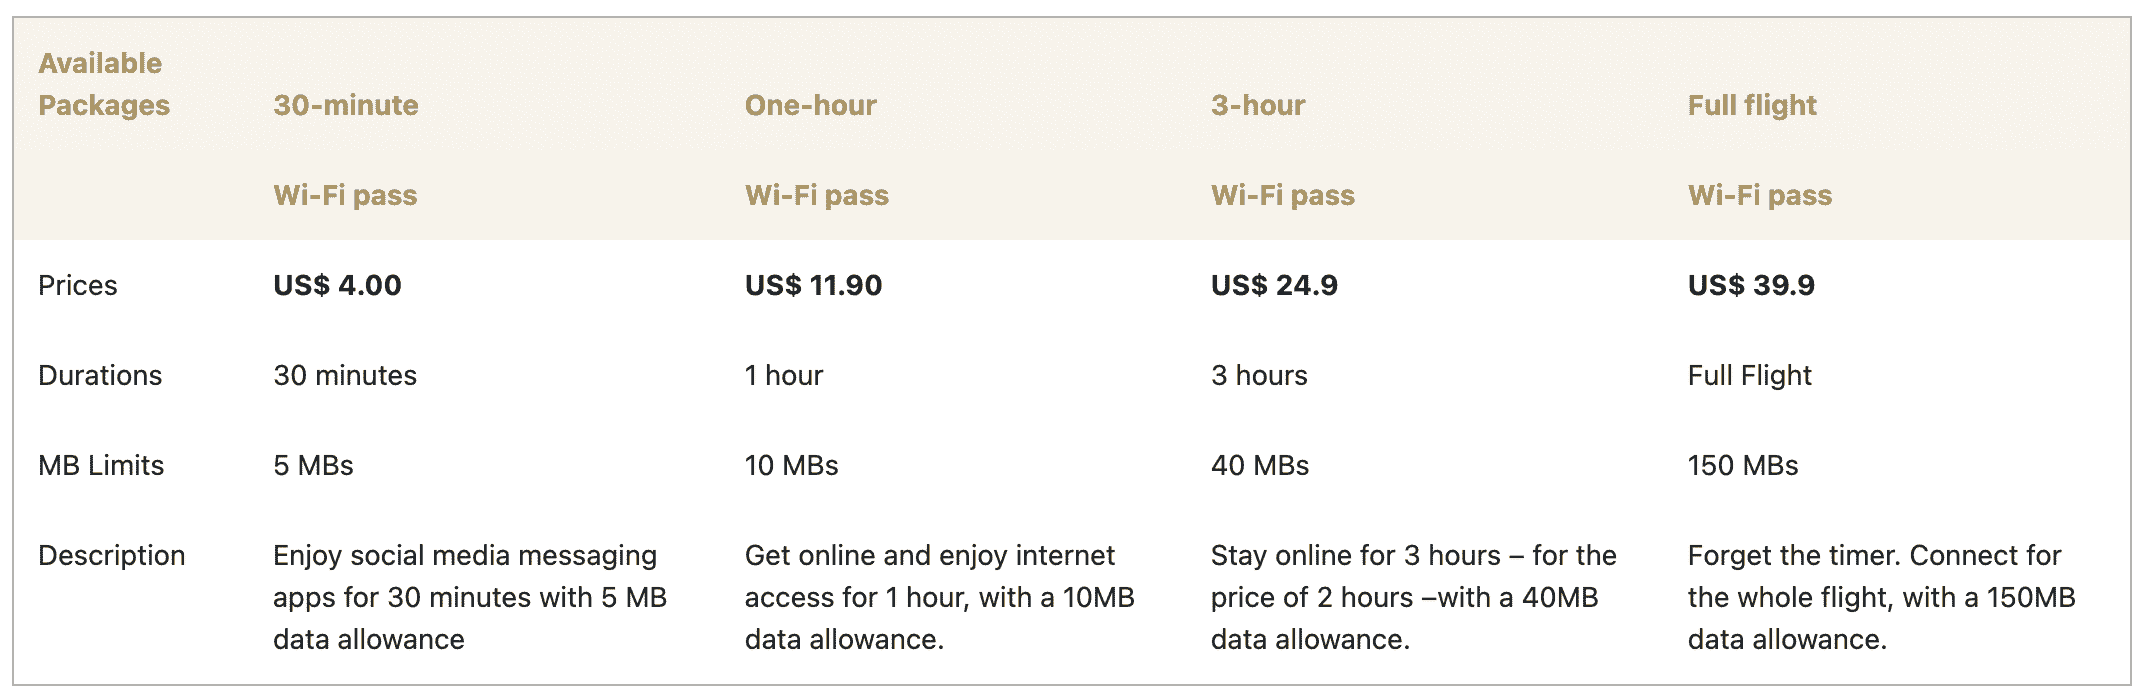Image resolution: width=2148 pixels, height=700 pixels.
Task: Click the "5 MBs" limit cell
Action: tap(313, 465)
